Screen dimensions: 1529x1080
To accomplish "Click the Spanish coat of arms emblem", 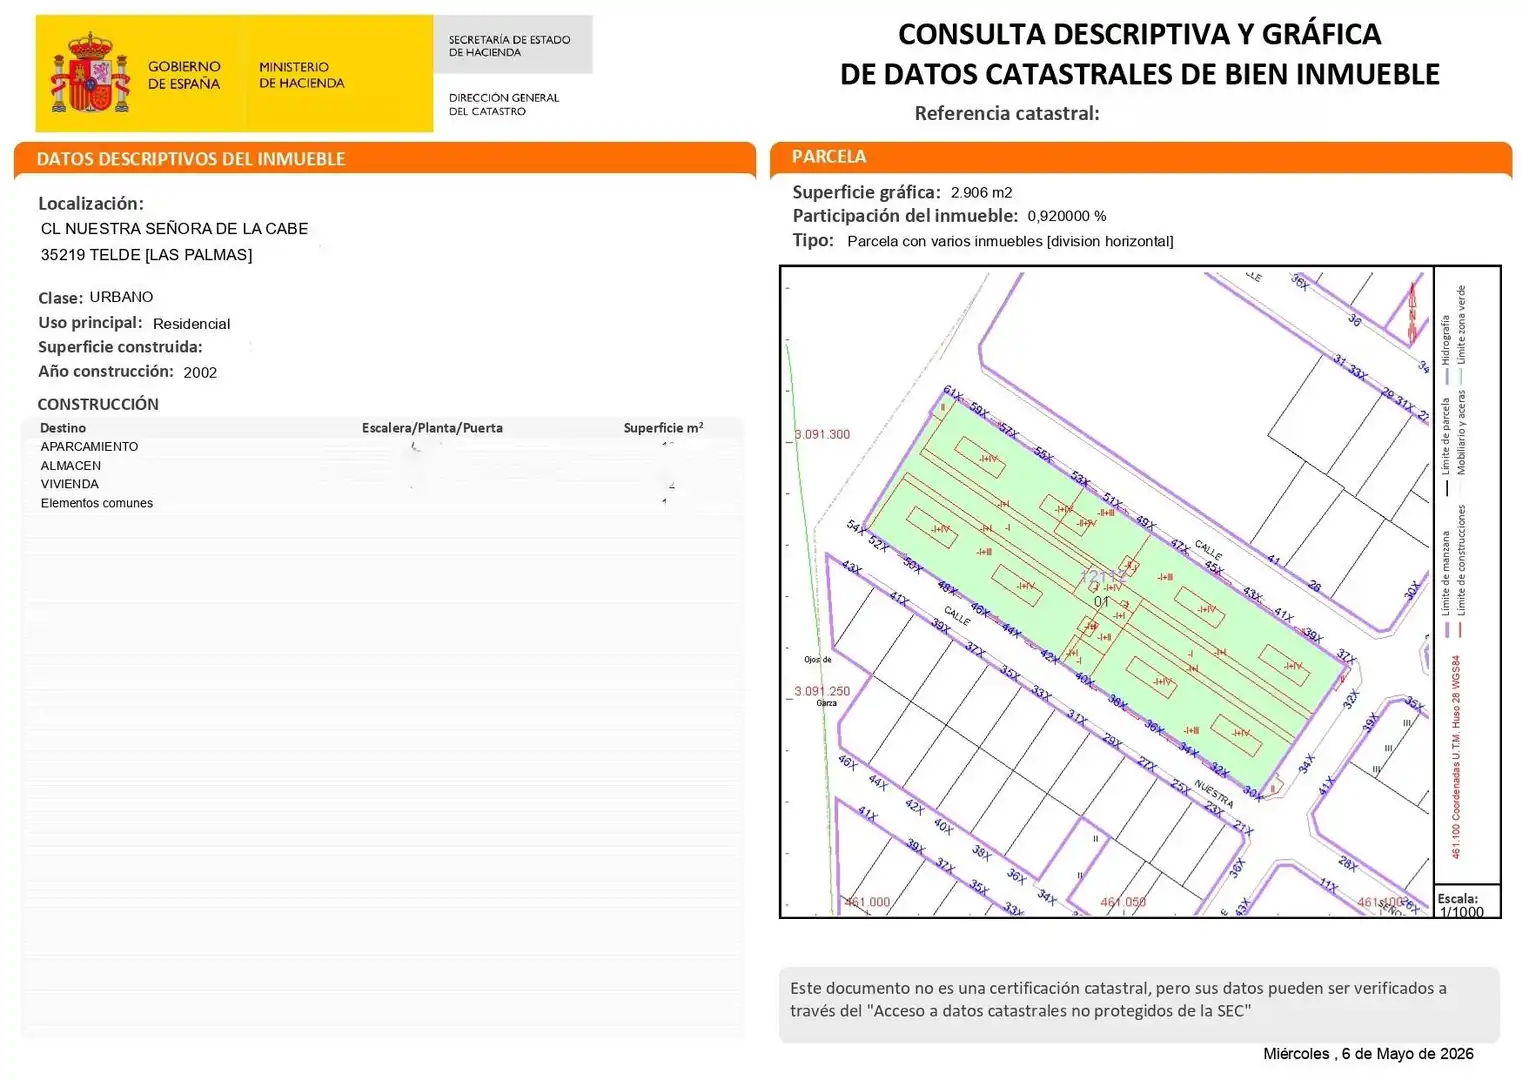I will (x=90, y=73).
